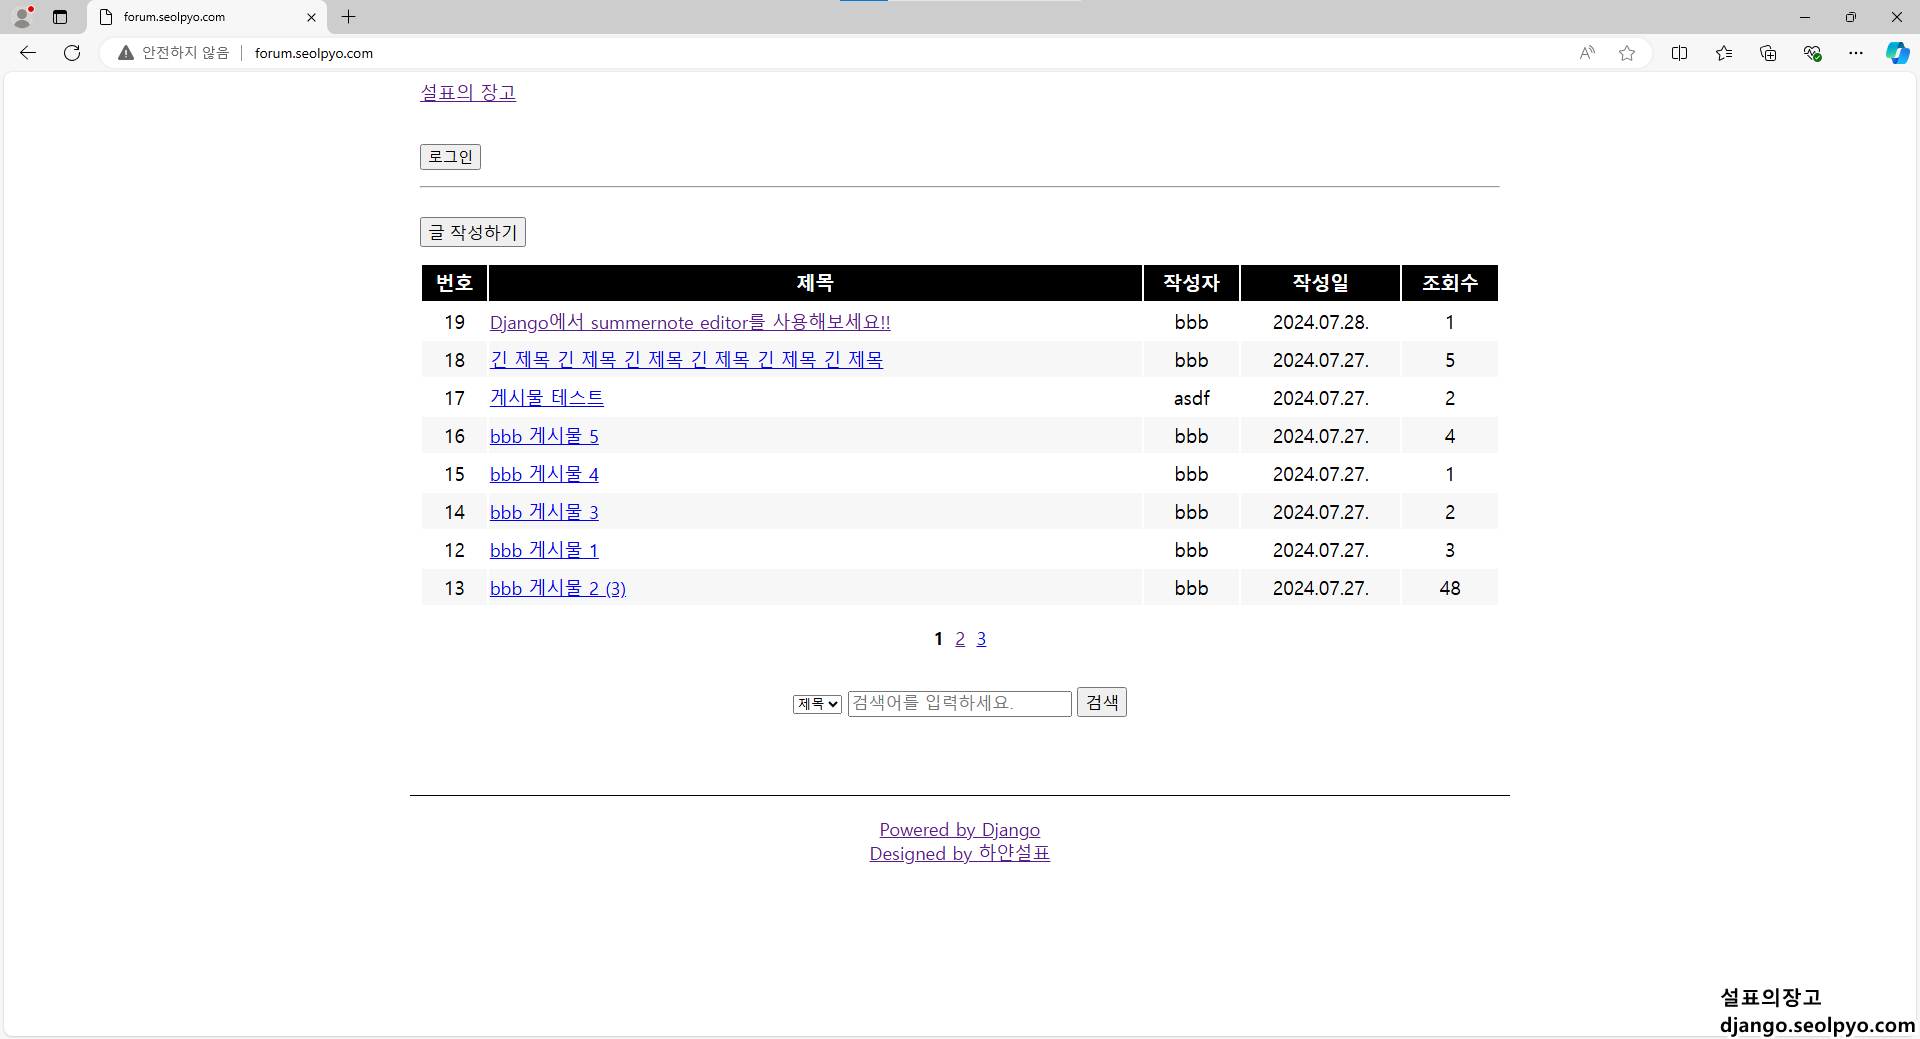Screen dimensions: 1920x1039
Task: Open the bbb 게시물 1 post
Action: tap(544, 550)
